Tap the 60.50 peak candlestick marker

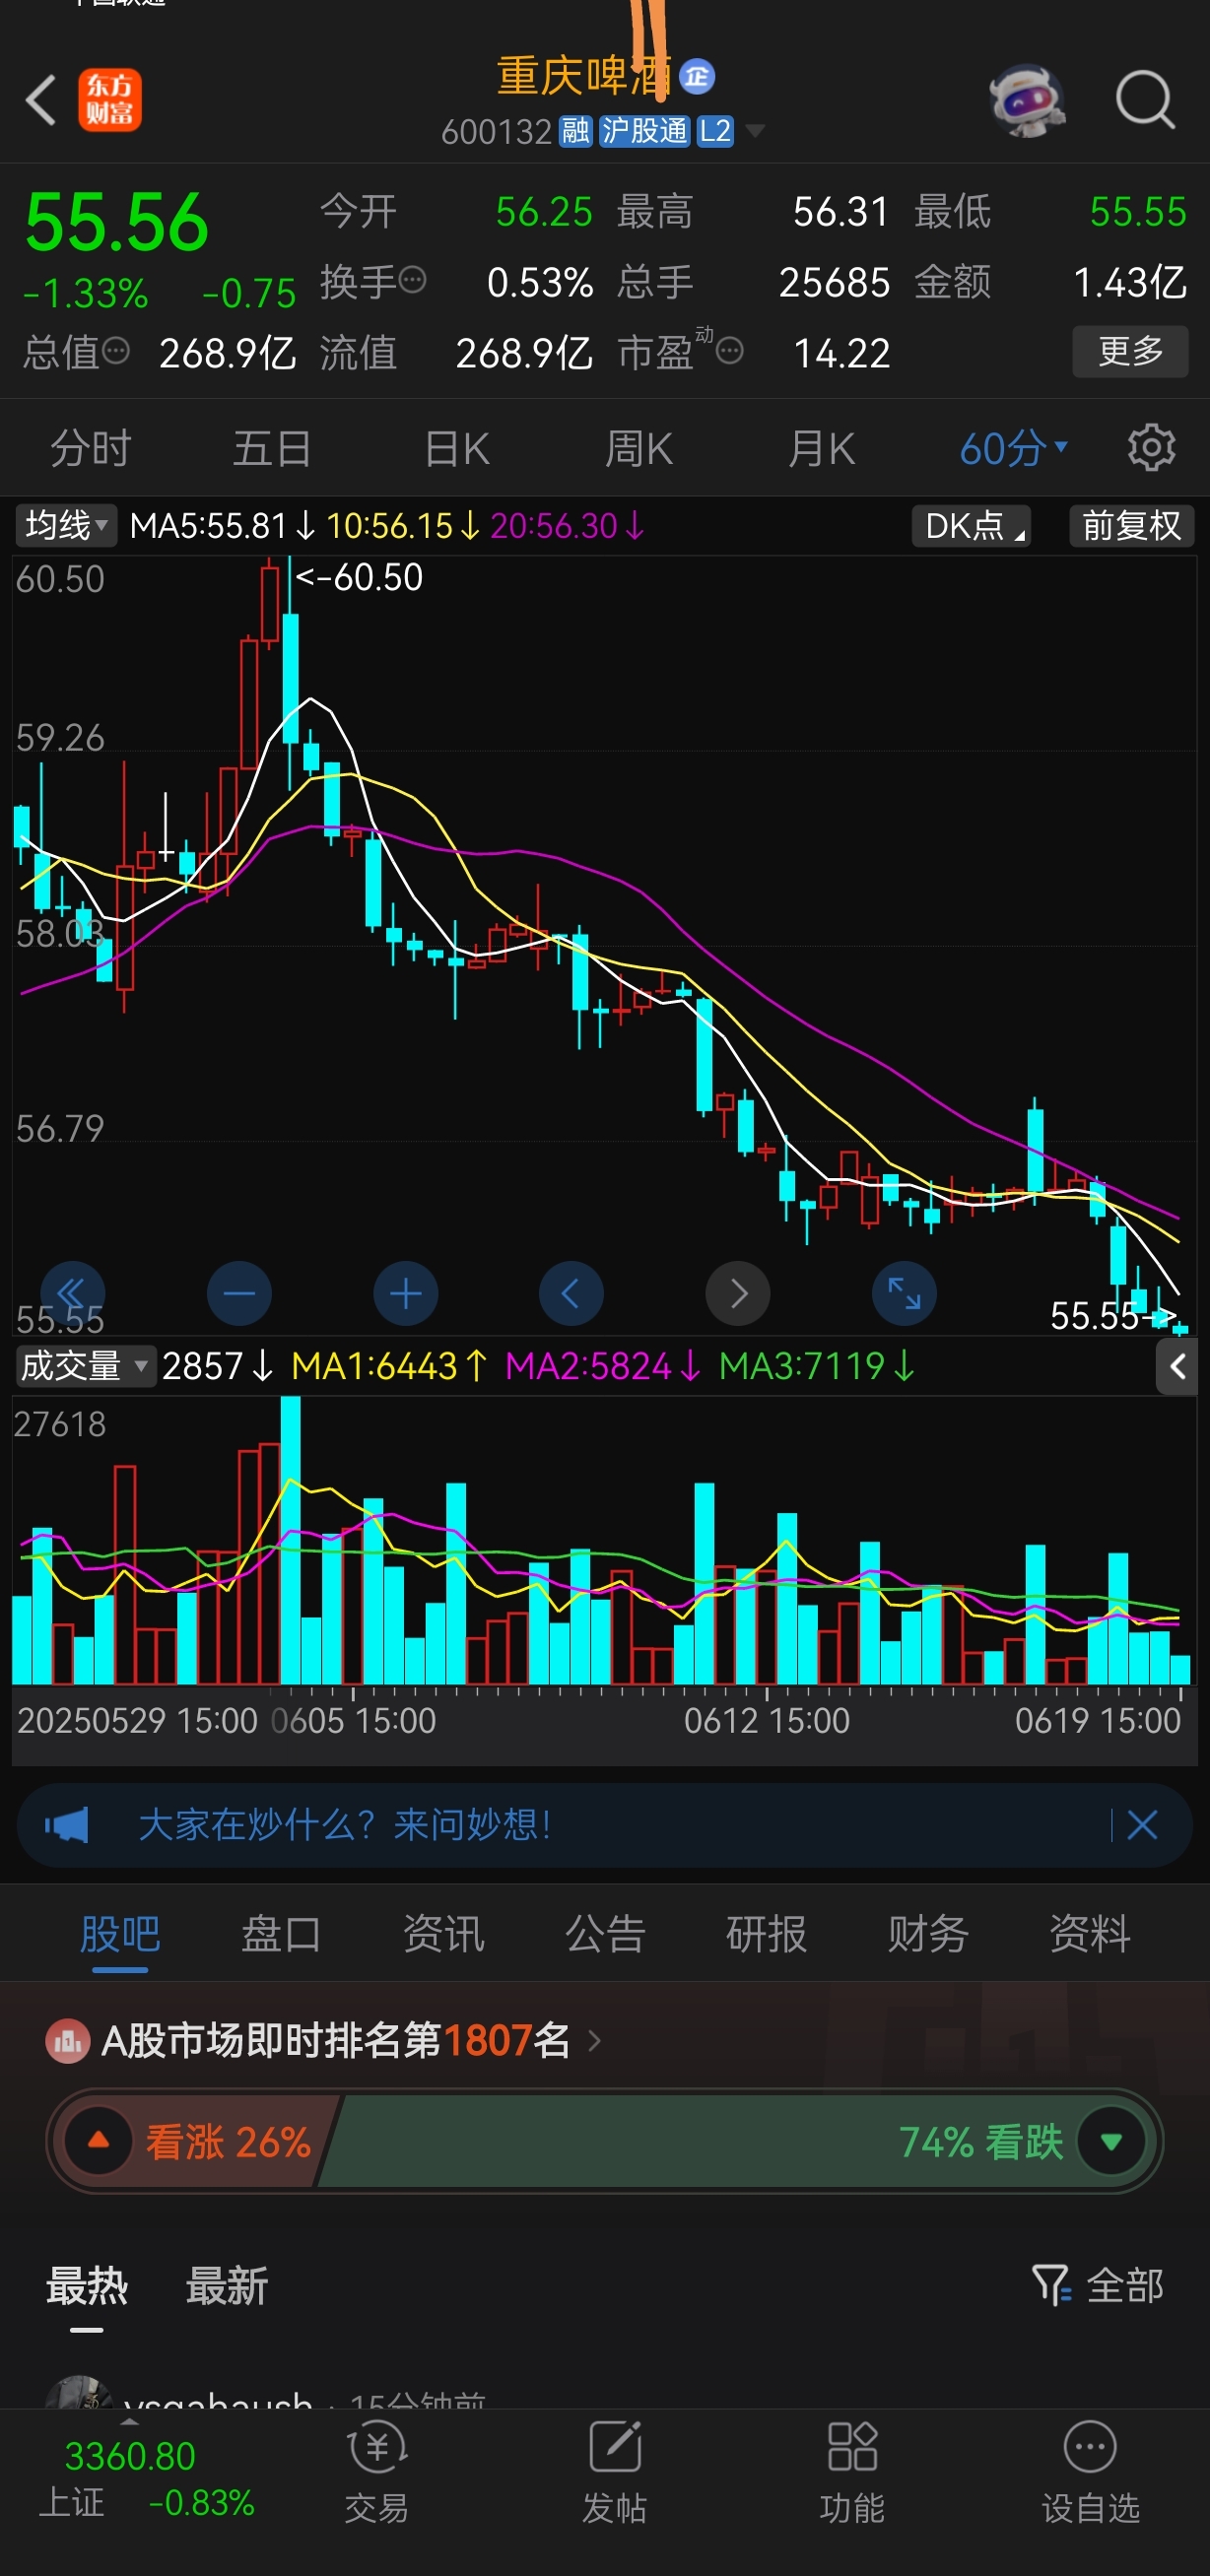coord(359,577)
